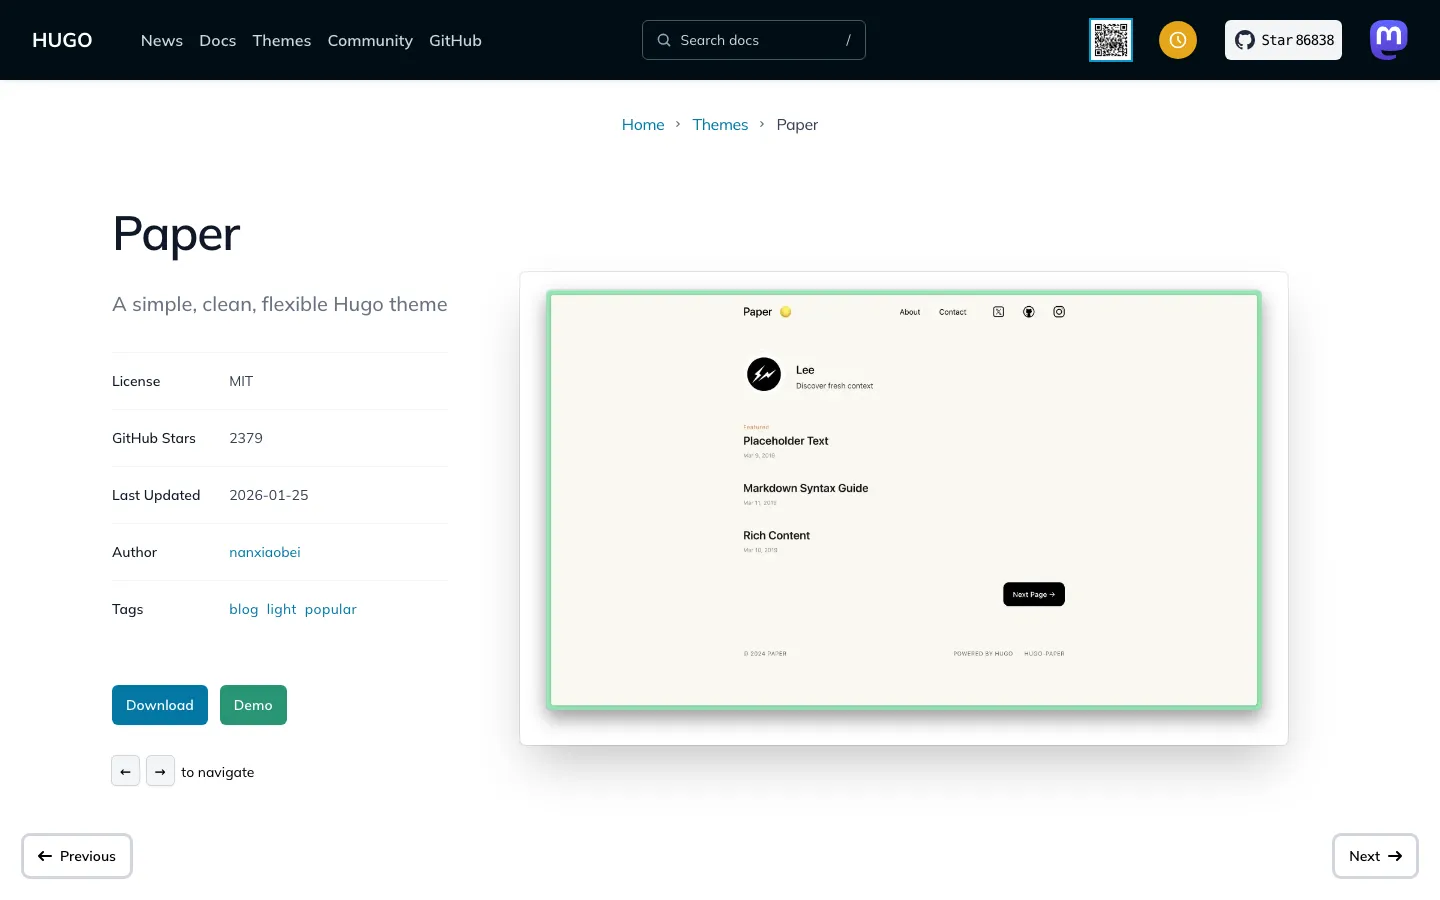Open the Mastodon icon in header
This screenshot has width=1440, height=900.
click(1389, 40)
